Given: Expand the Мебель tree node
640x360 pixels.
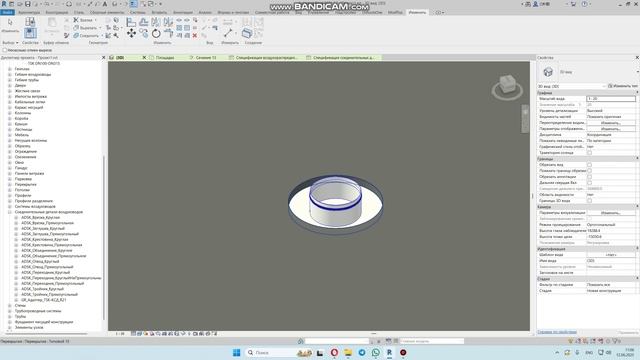Looking at the screenshot, I should coord(10,135).
